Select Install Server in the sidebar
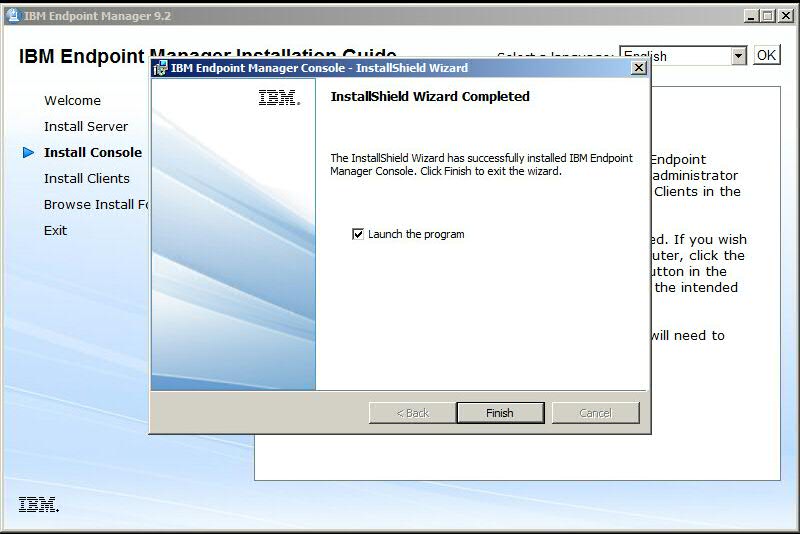The width and height of the screenshot is (800, 534). pos(86,126)
